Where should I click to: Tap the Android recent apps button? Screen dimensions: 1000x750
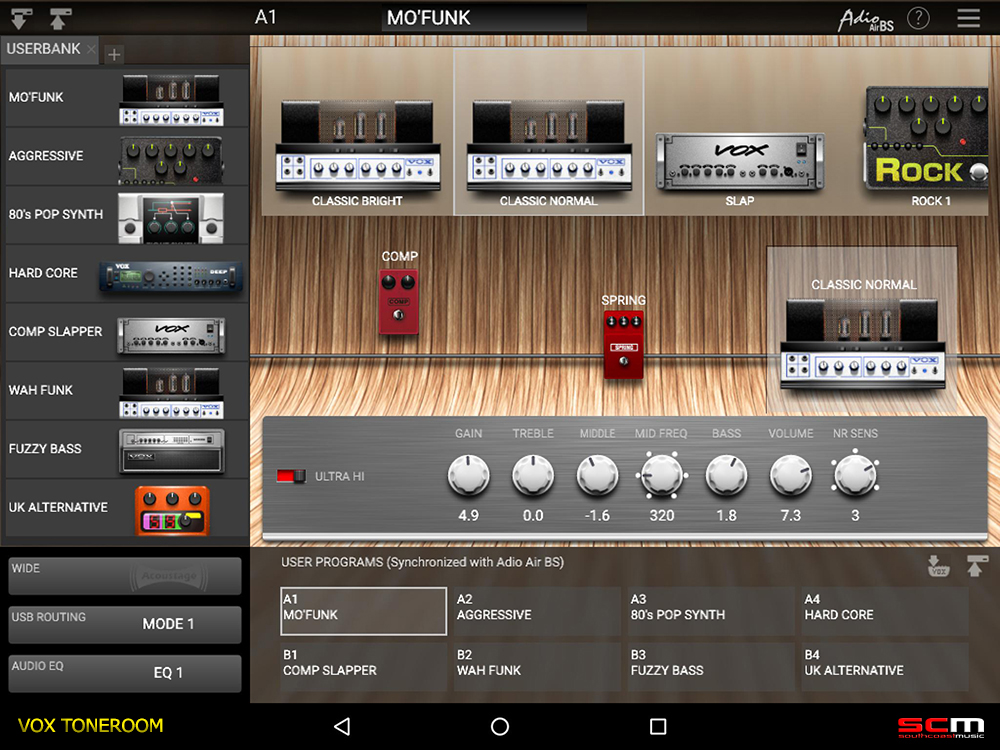[658, 726]
